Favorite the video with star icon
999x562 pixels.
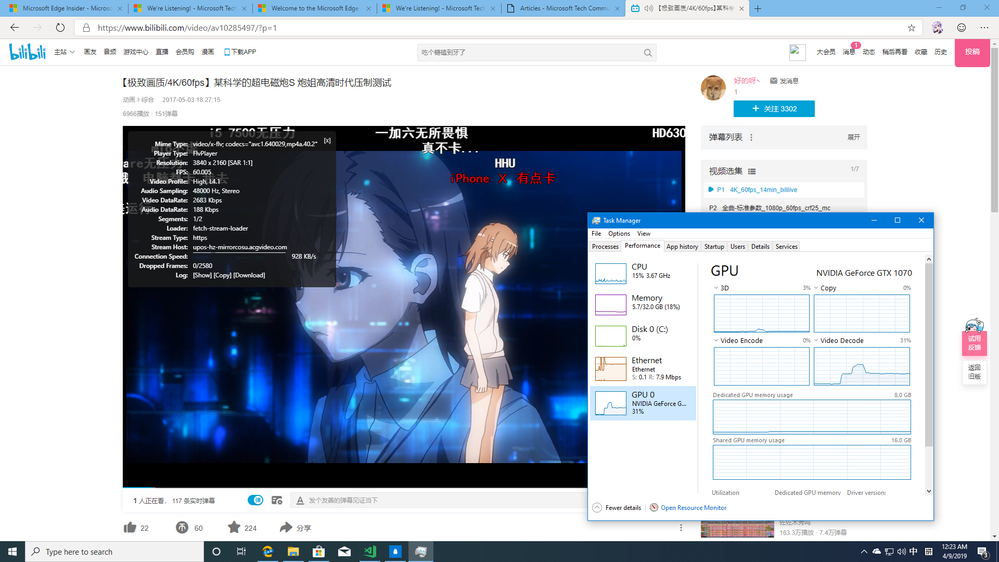[x=234, y=527]
